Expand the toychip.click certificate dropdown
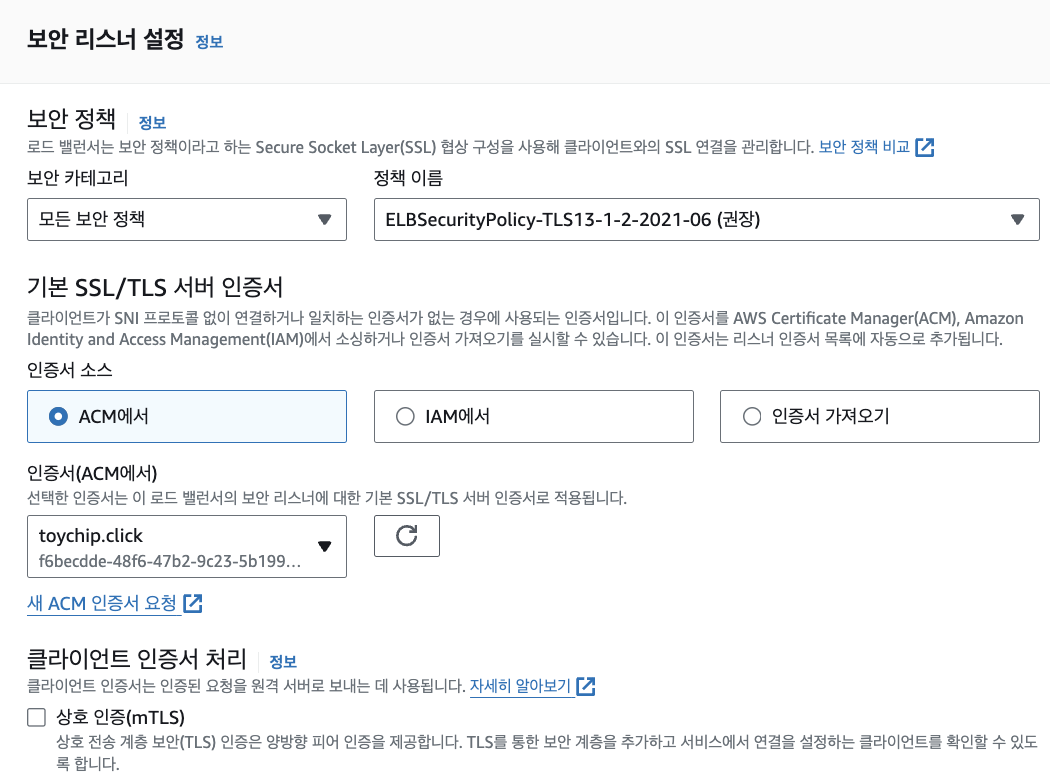The image size is (1050, 776). [187, 546]
